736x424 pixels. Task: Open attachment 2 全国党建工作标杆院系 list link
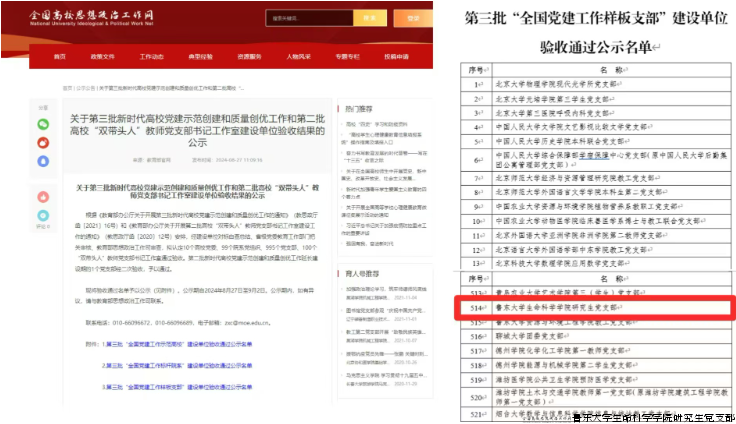pyautogui.click(x=179, y=365)
